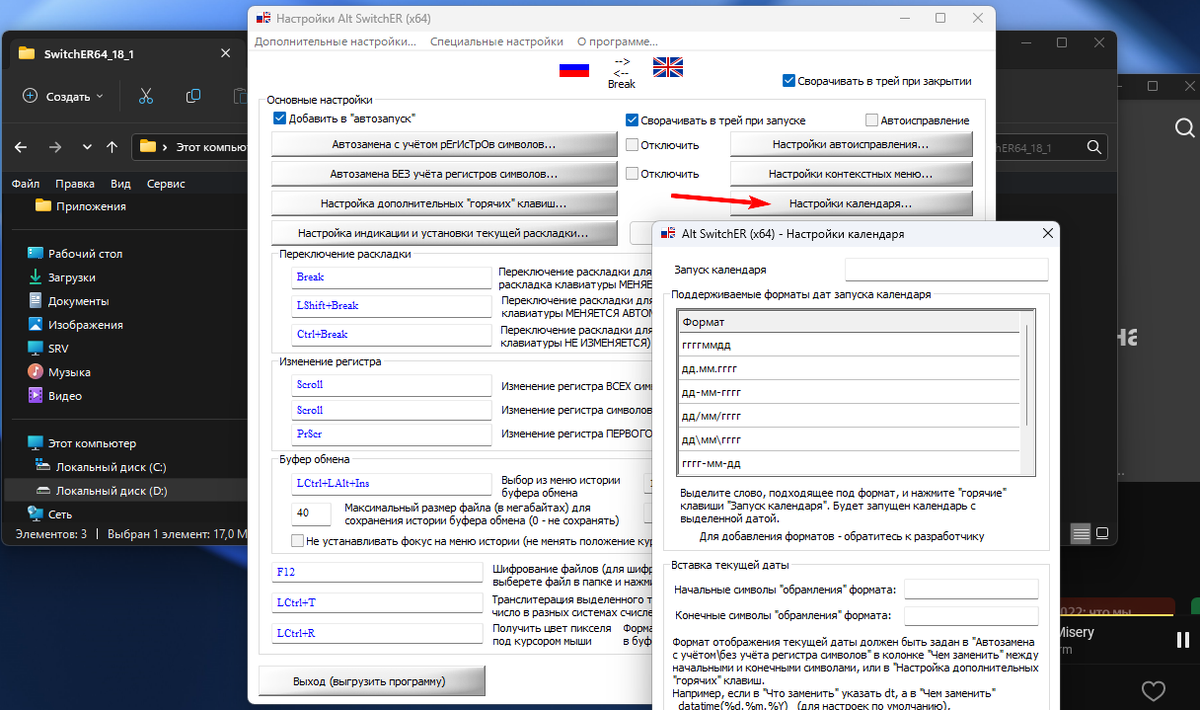Click the pause button in media player
1200x710 pixels.
(1183, 639)
